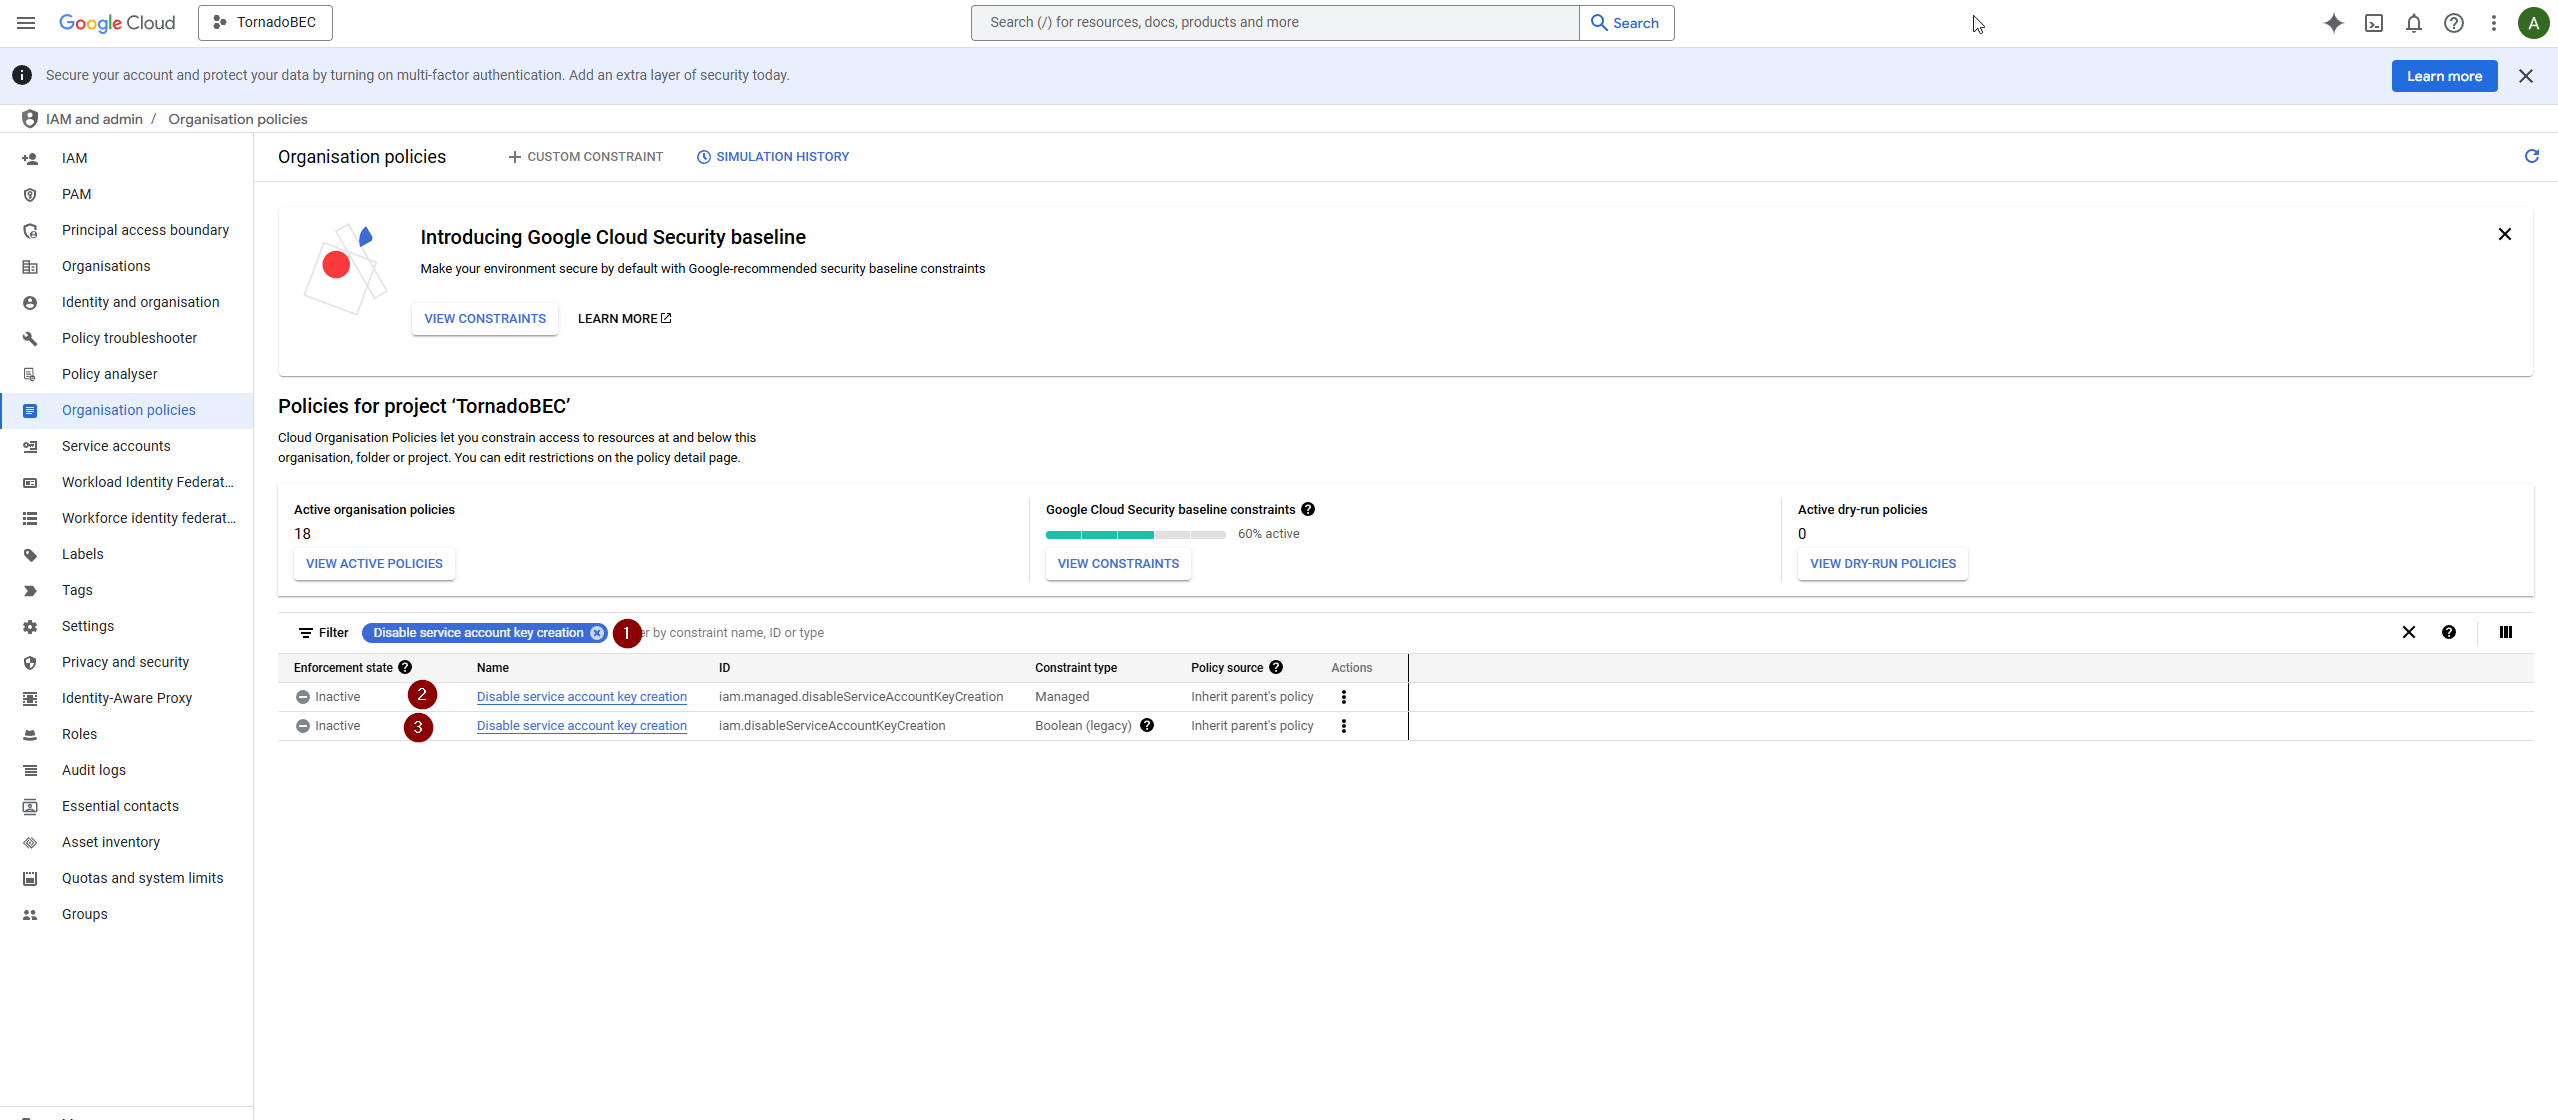
Task: Open the TornadoBEC project selector
Action: [265, 23]
